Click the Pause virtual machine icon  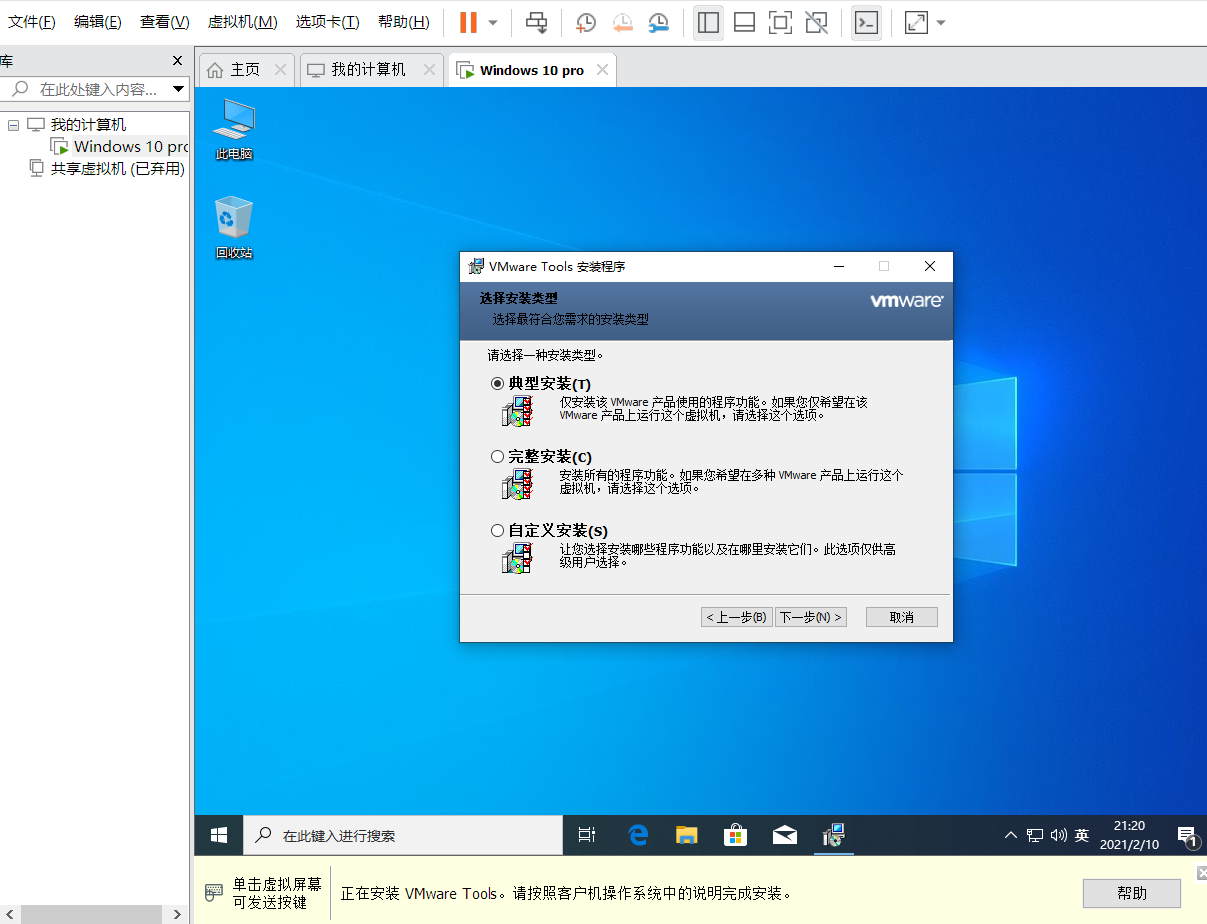[468, 22]
